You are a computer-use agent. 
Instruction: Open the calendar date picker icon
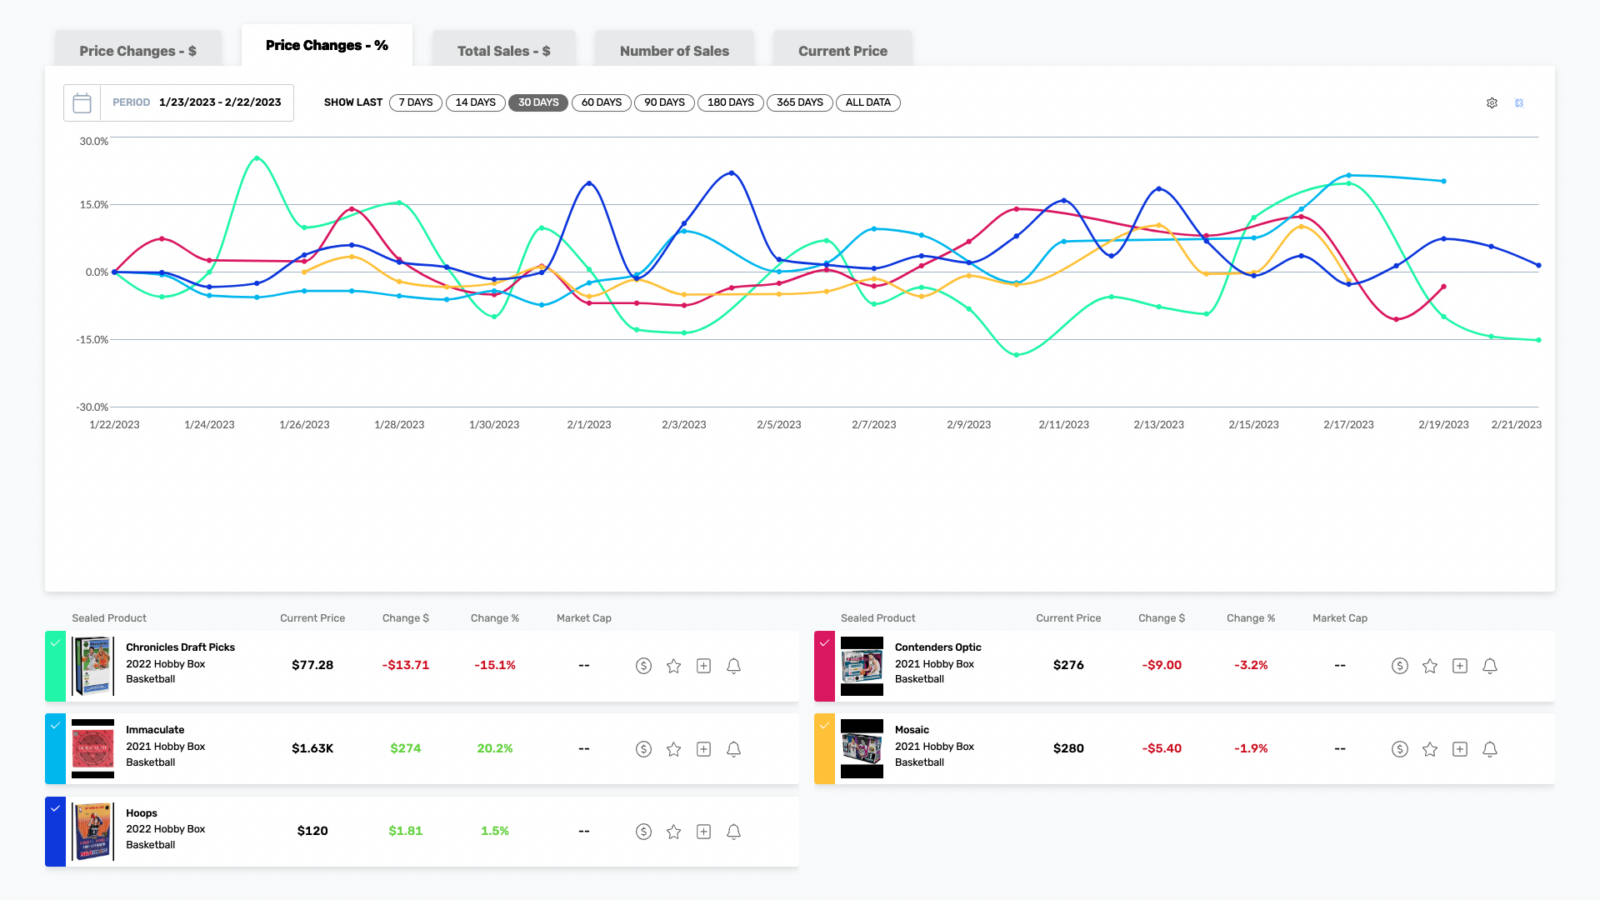82,103
